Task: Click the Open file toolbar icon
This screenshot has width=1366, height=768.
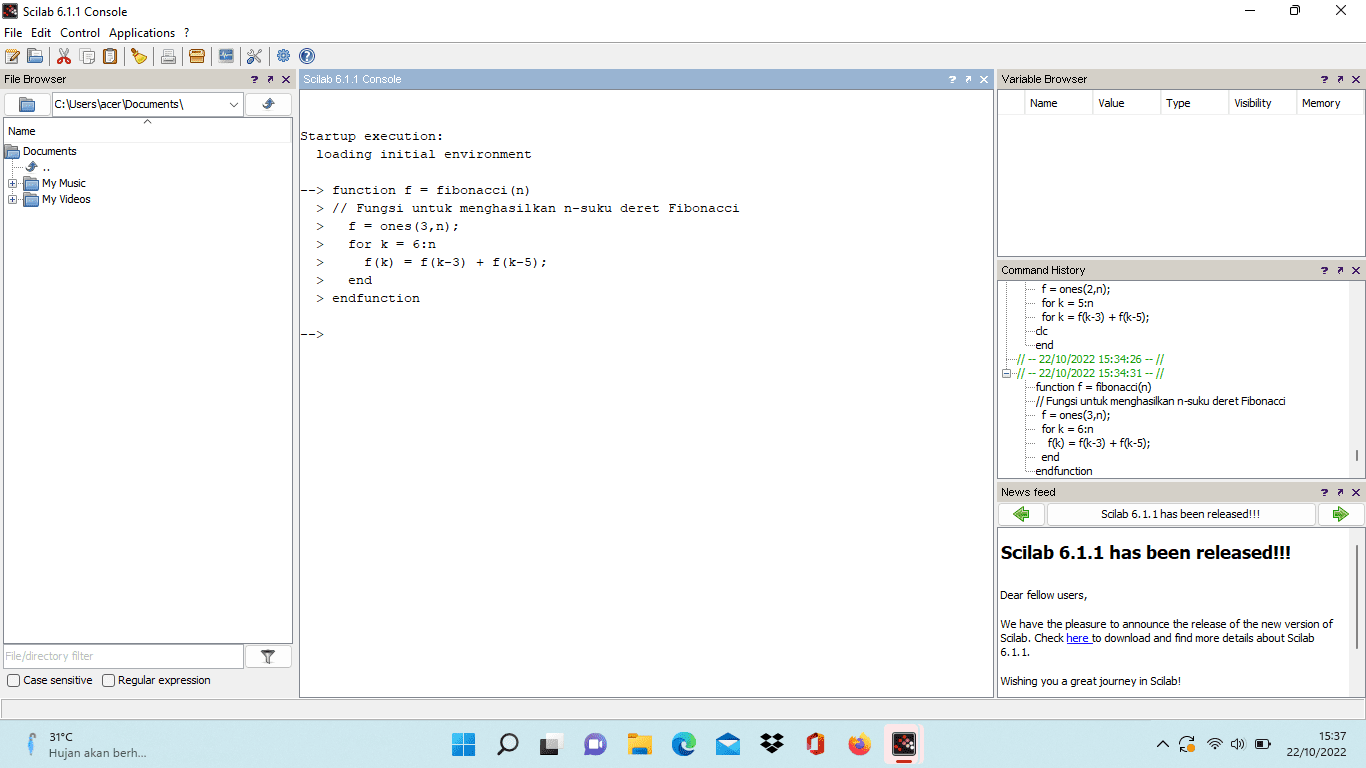Action: click(35, 56)
